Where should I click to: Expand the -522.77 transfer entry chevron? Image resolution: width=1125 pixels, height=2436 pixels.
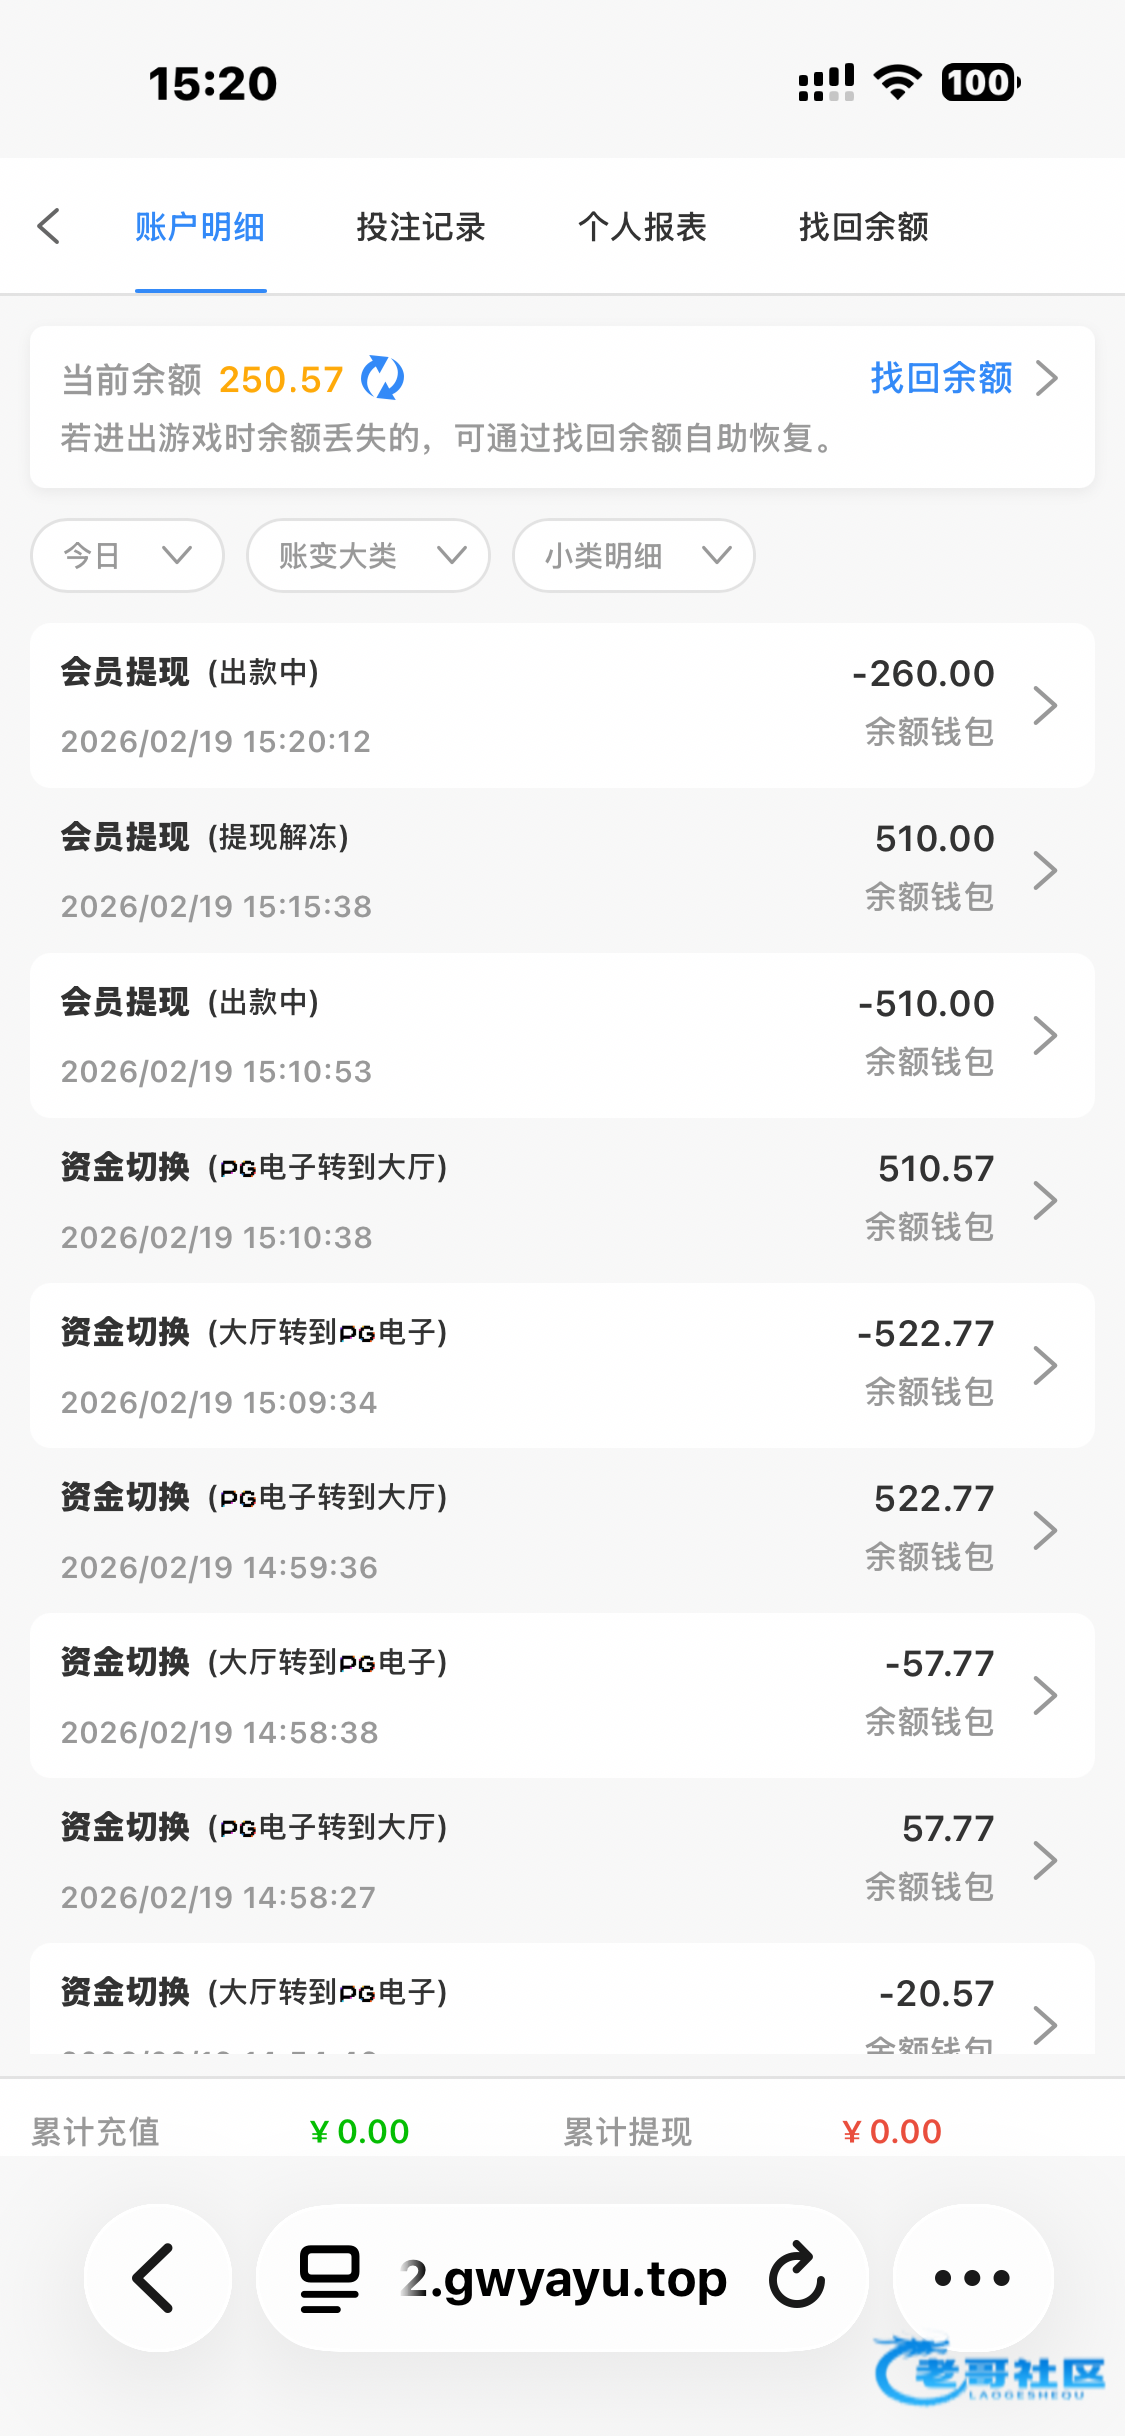(x=1045, y=1365)
